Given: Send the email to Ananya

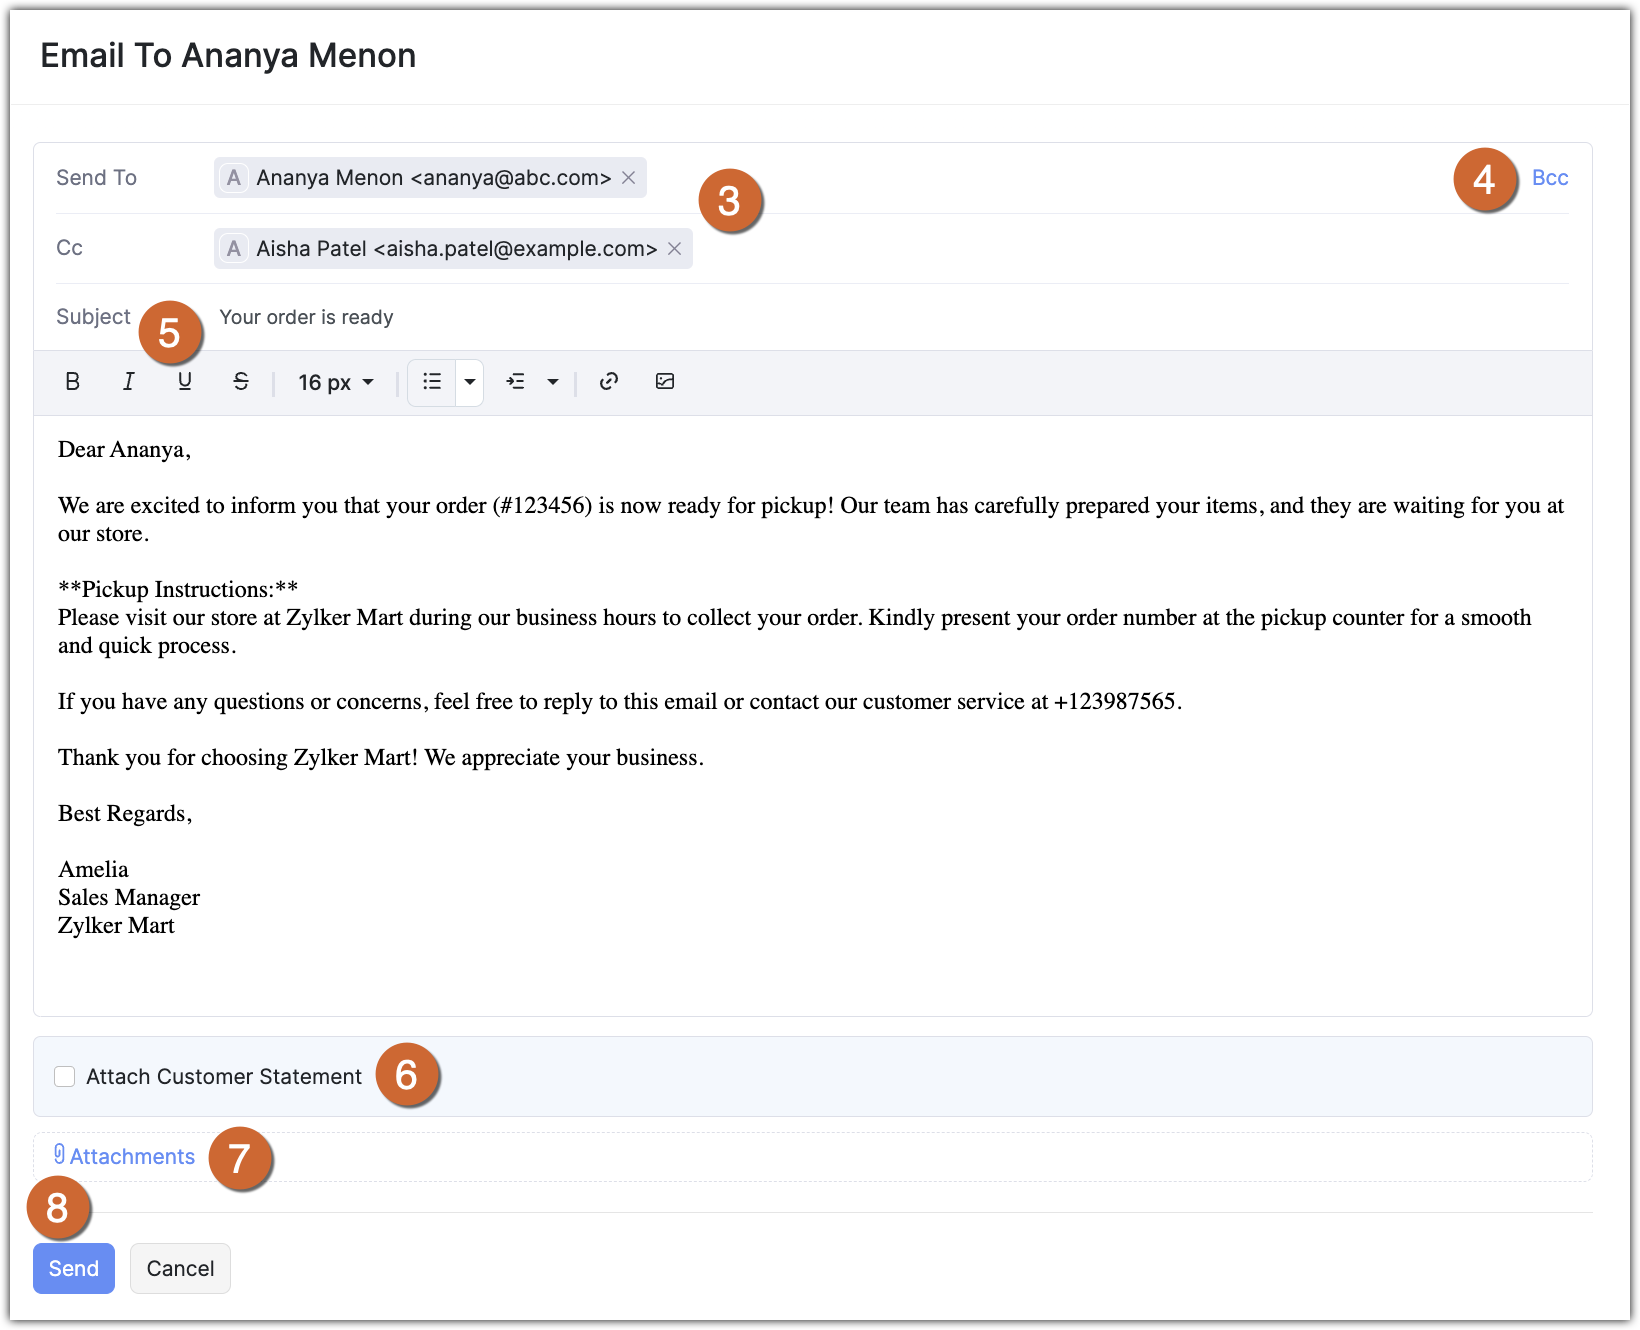Looking at the screenshot, I should click(74, 1268).
